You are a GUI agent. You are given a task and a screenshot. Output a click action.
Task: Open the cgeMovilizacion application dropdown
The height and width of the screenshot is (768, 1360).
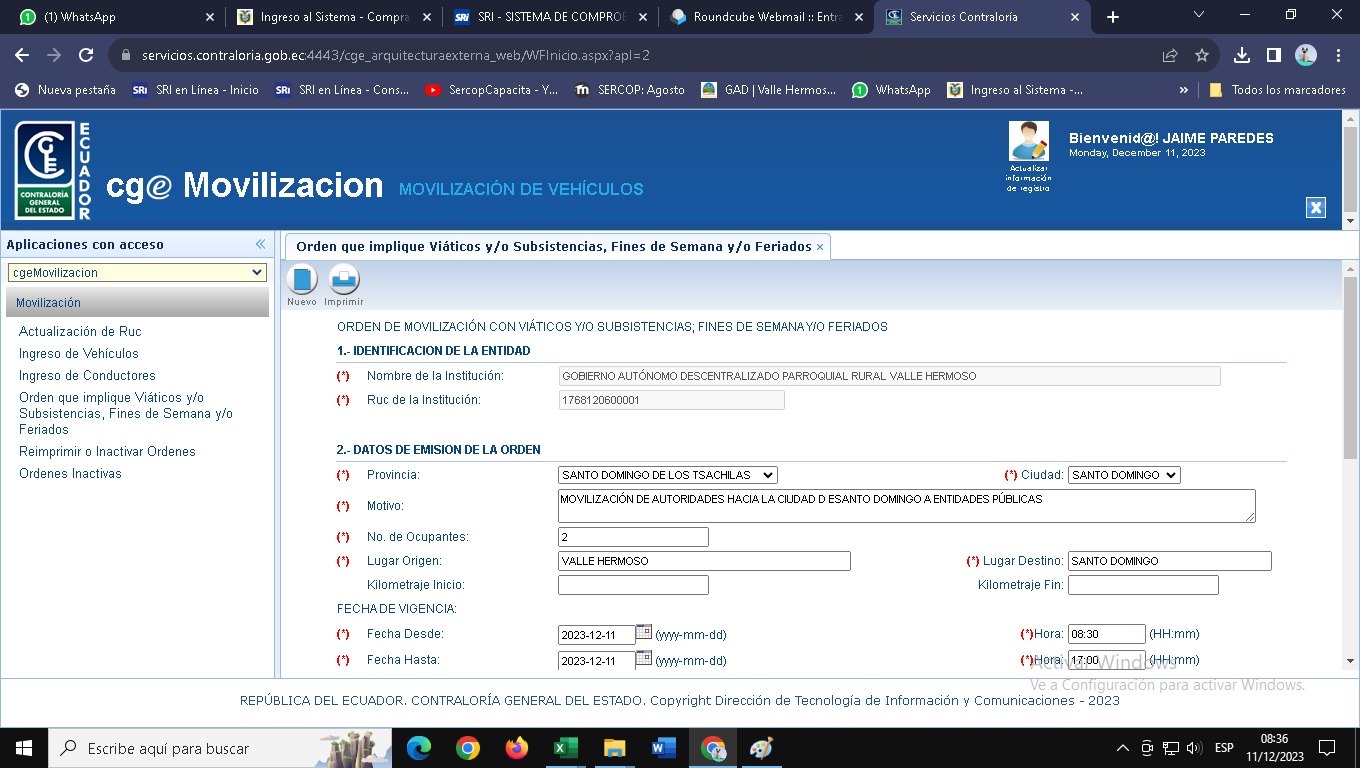tap(137, 272)
